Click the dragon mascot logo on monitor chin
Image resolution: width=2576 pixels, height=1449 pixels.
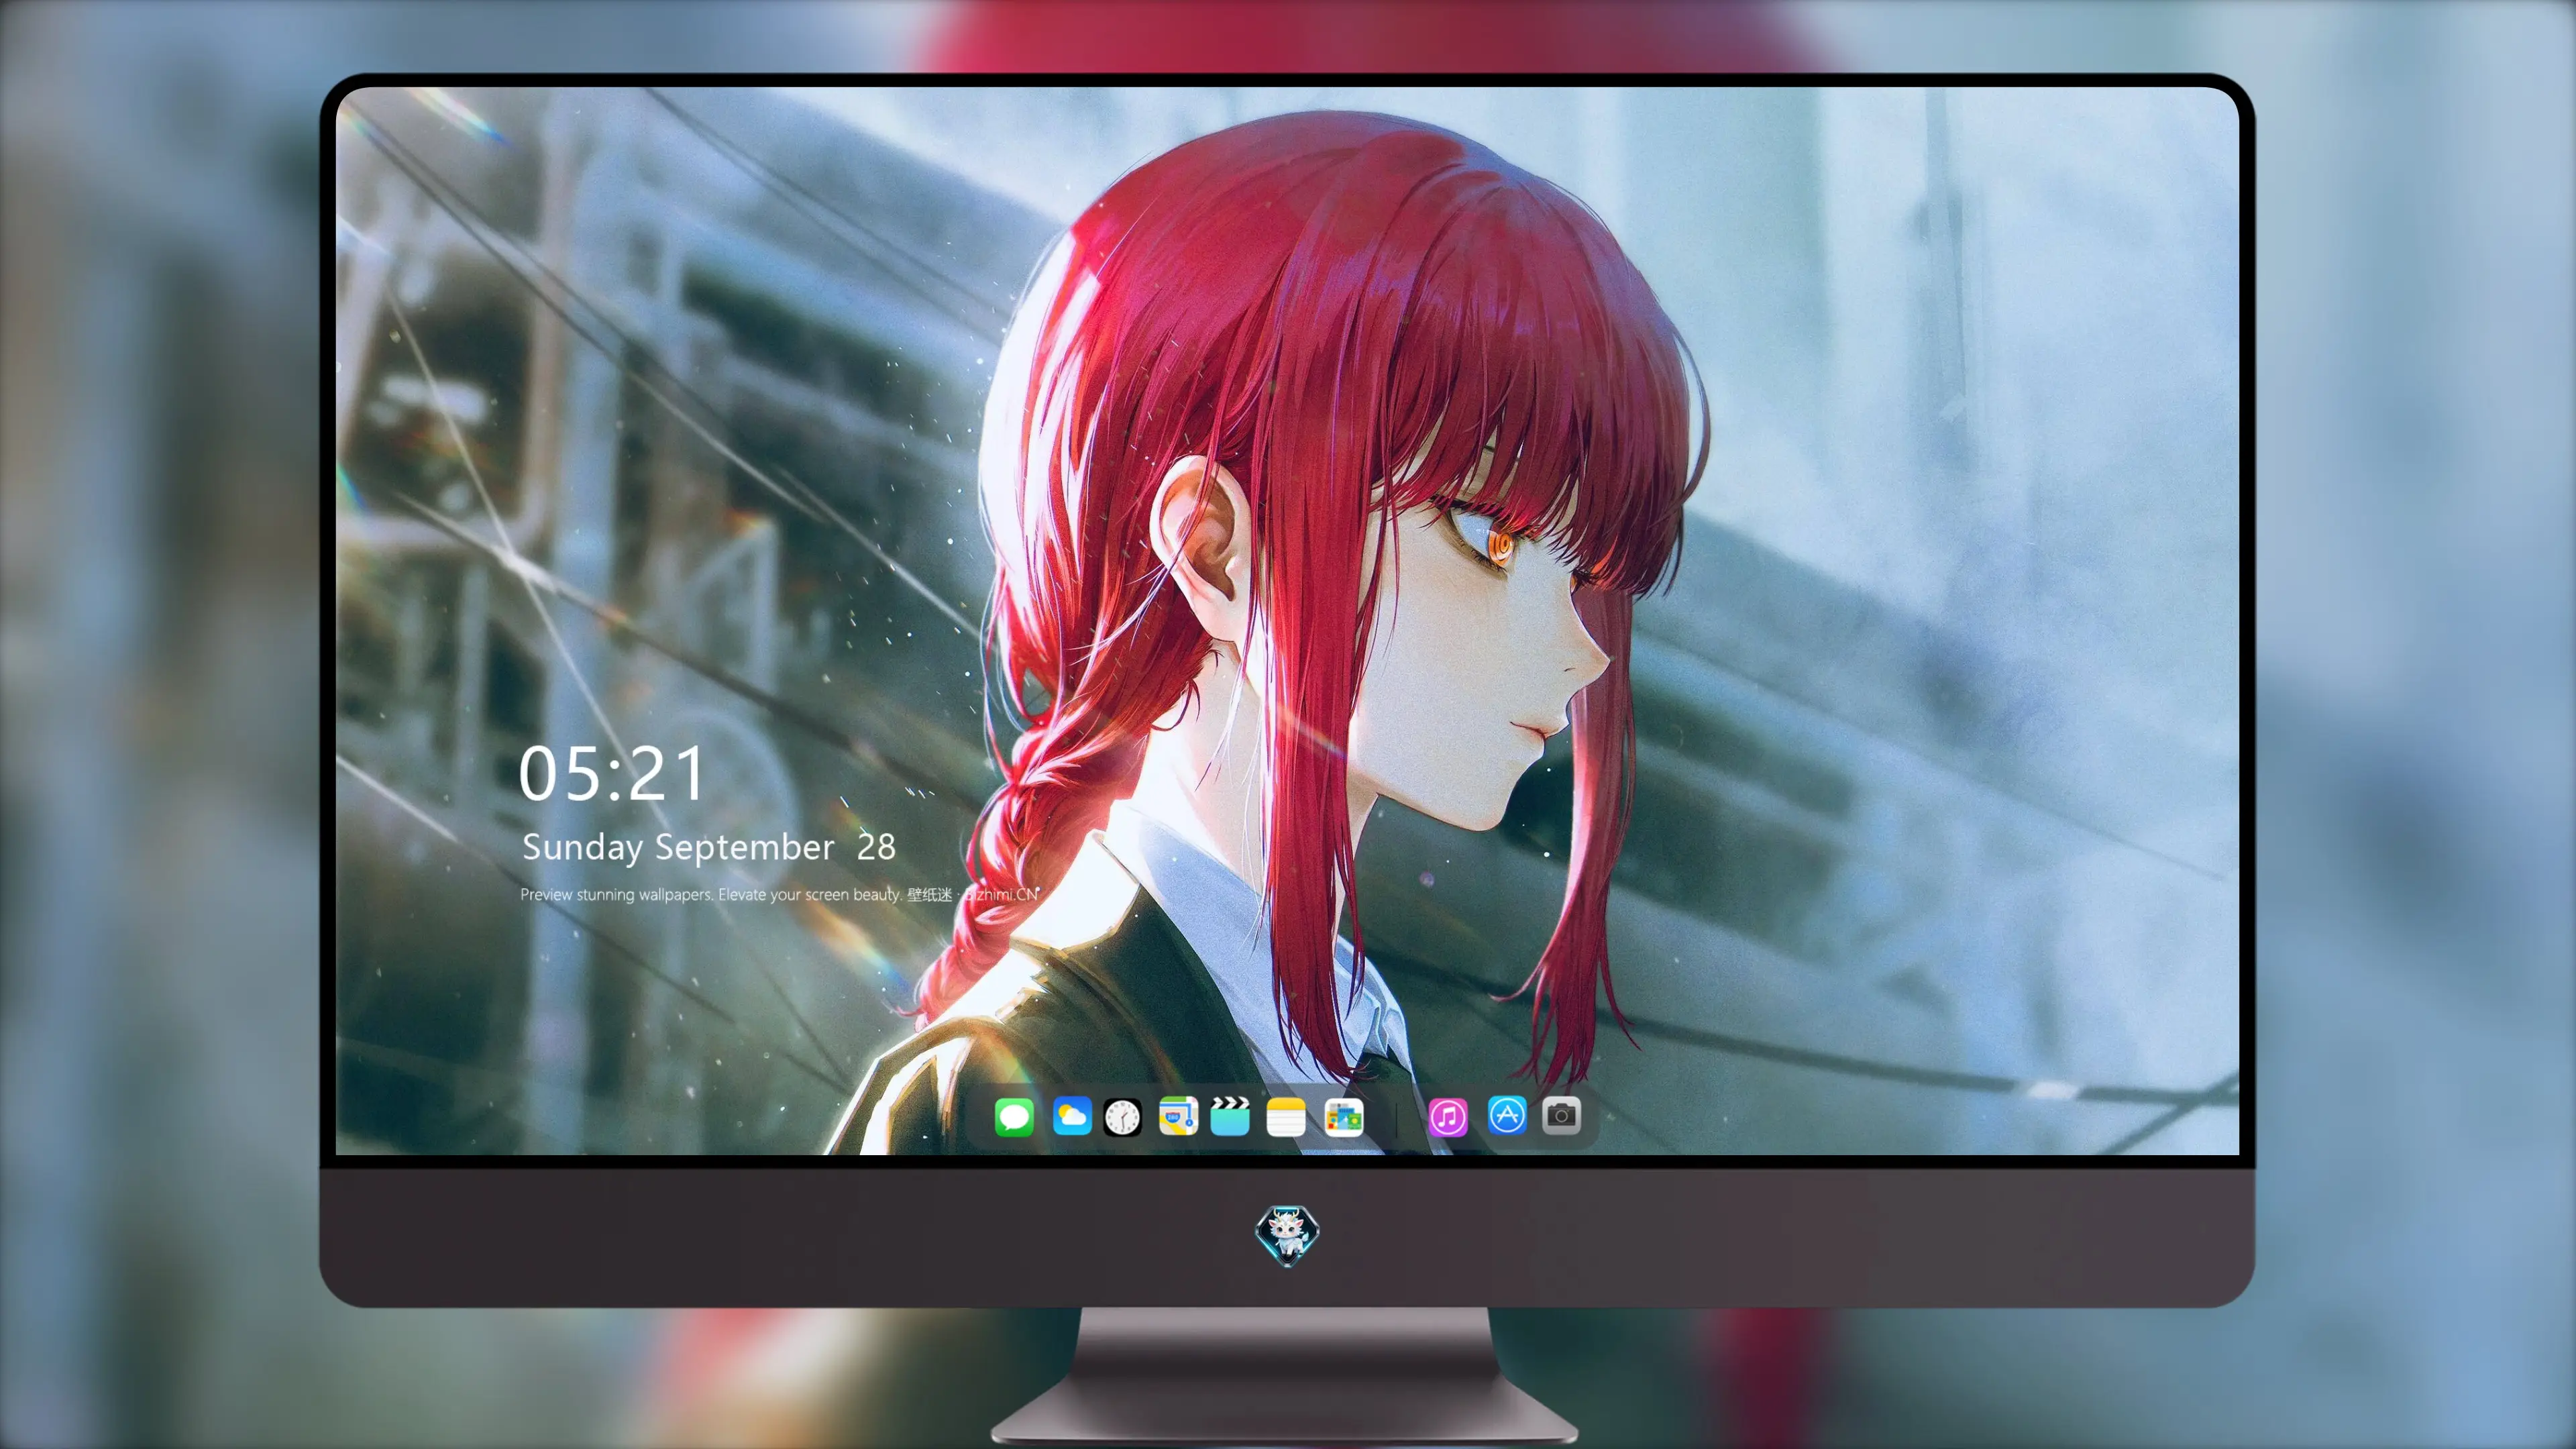click(x=1287, y=1235)
